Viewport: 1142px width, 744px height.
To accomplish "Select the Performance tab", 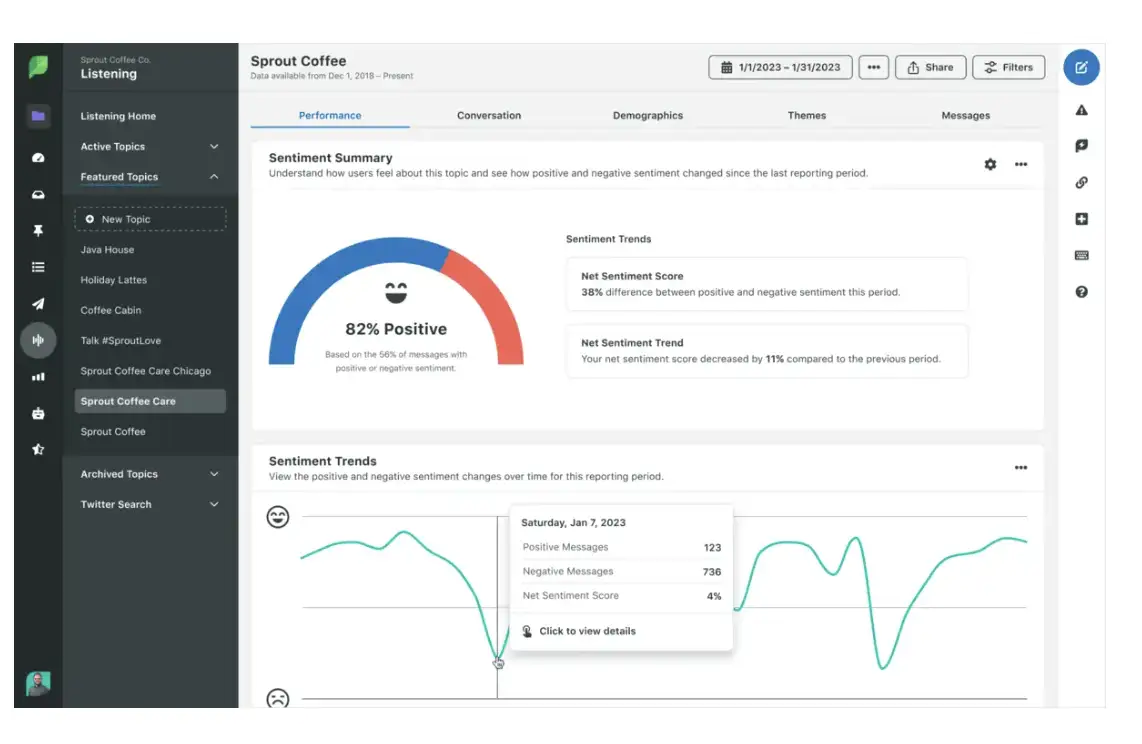I will click(x=330, y=115).
